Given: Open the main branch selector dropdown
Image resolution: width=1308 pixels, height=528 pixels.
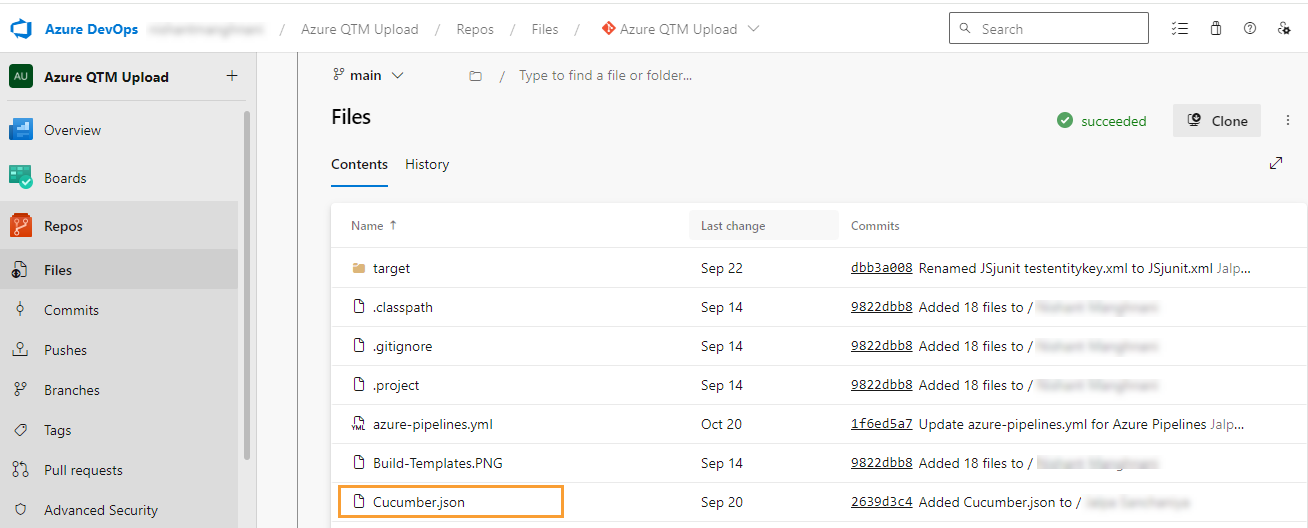Looking at the screenshot, I should coord(368,75).
